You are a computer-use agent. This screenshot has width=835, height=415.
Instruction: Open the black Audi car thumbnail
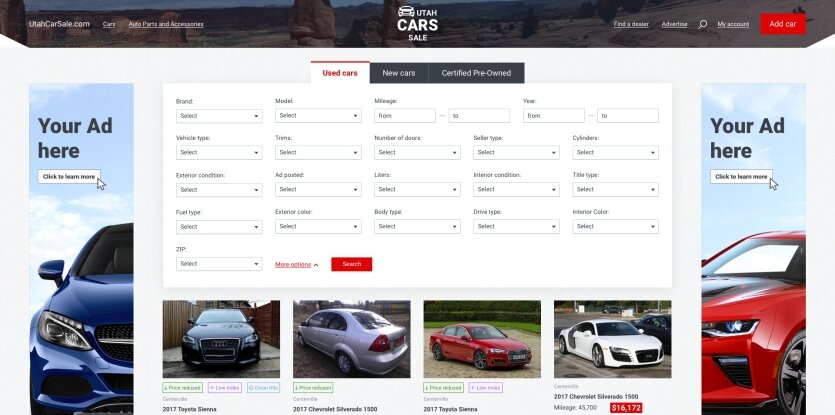(221, 339)
